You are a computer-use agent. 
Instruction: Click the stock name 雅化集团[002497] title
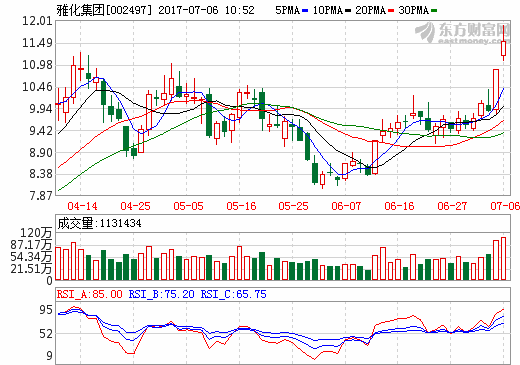coord(104,10)
